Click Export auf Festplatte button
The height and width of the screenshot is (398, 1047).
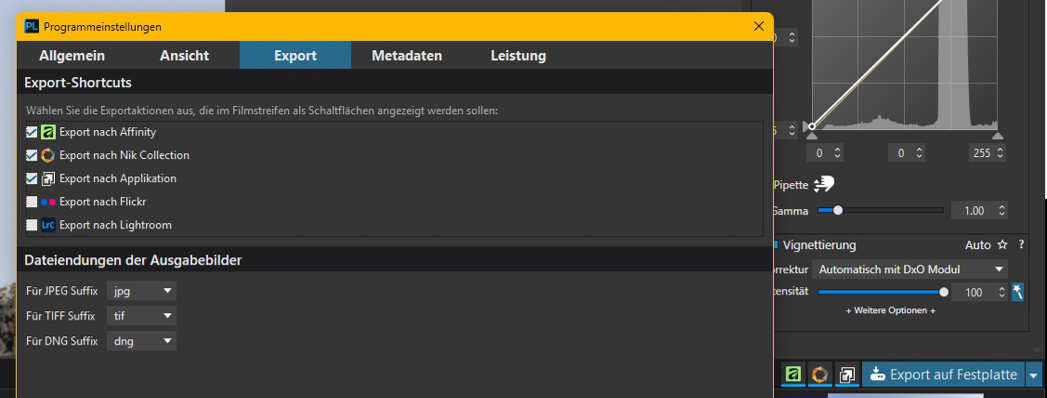(x=943, y=375)
